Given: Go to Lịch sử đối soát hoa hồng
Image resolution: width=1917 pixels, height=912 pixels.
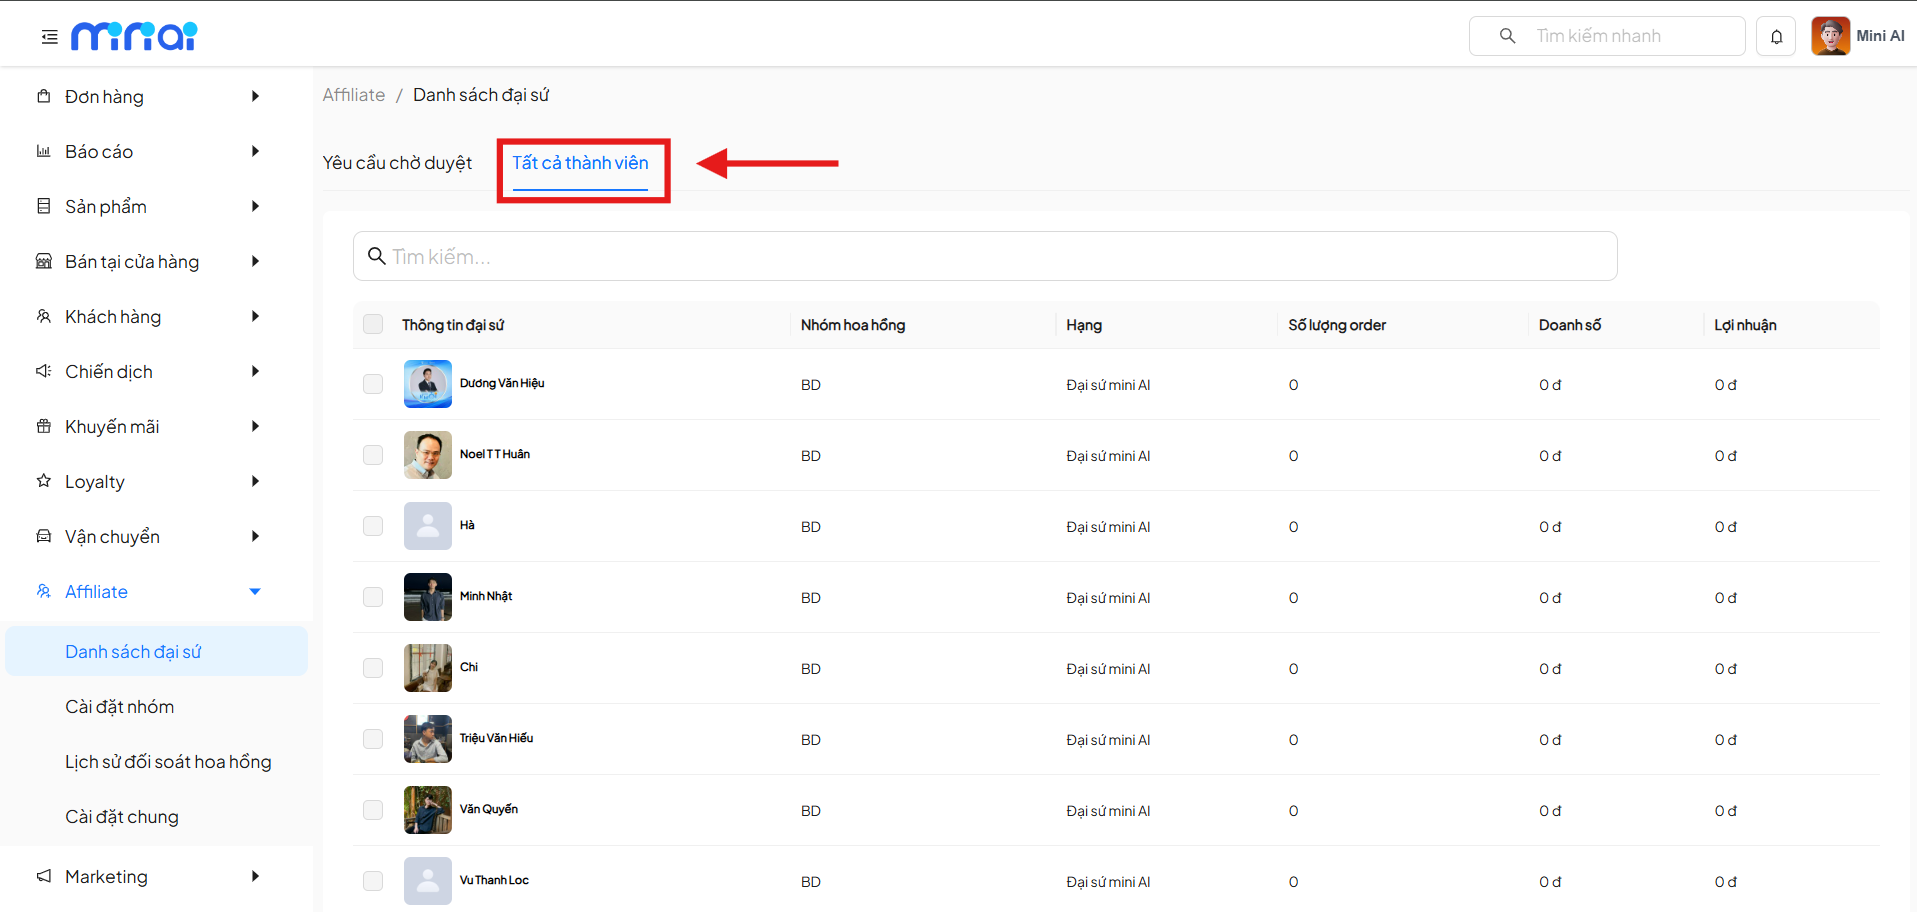Looking at the screenshot, I should tap(168, 762).
